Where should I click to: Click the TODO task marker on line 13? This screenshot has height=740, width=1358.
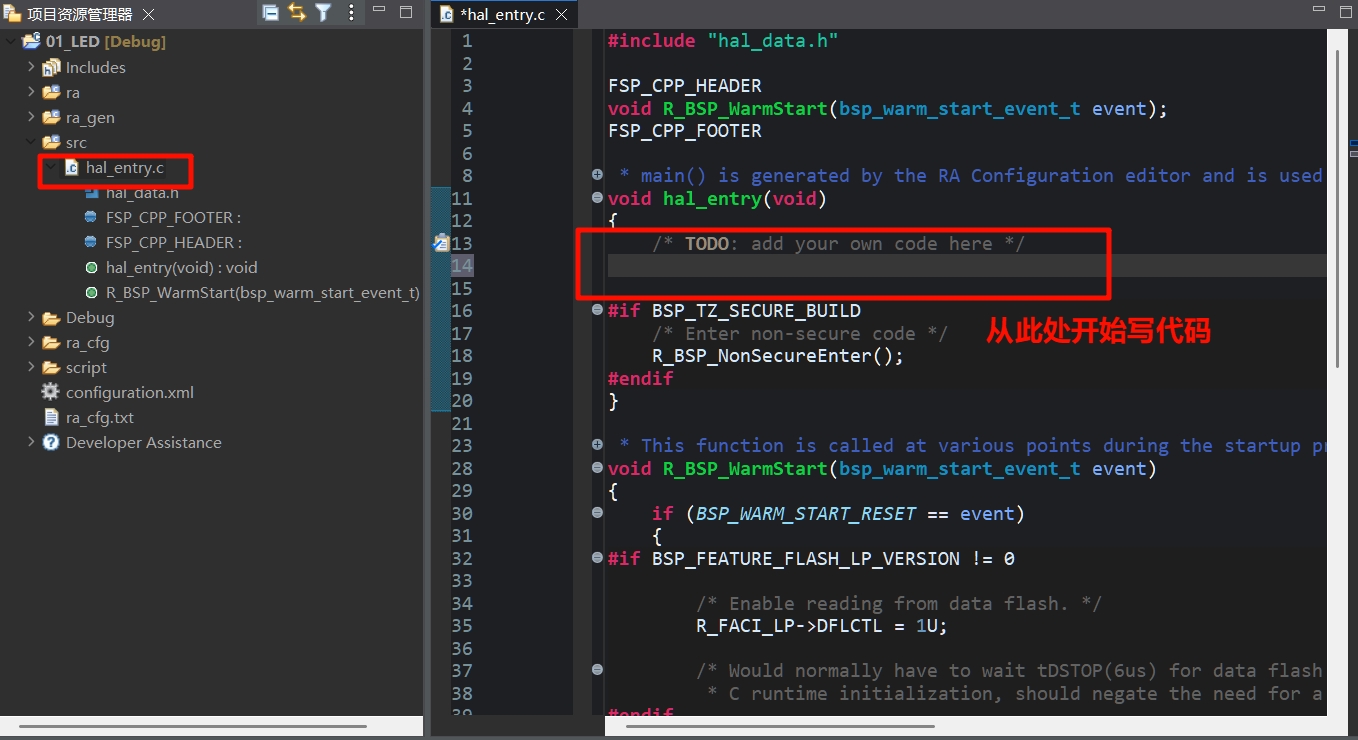click(440, 243)
